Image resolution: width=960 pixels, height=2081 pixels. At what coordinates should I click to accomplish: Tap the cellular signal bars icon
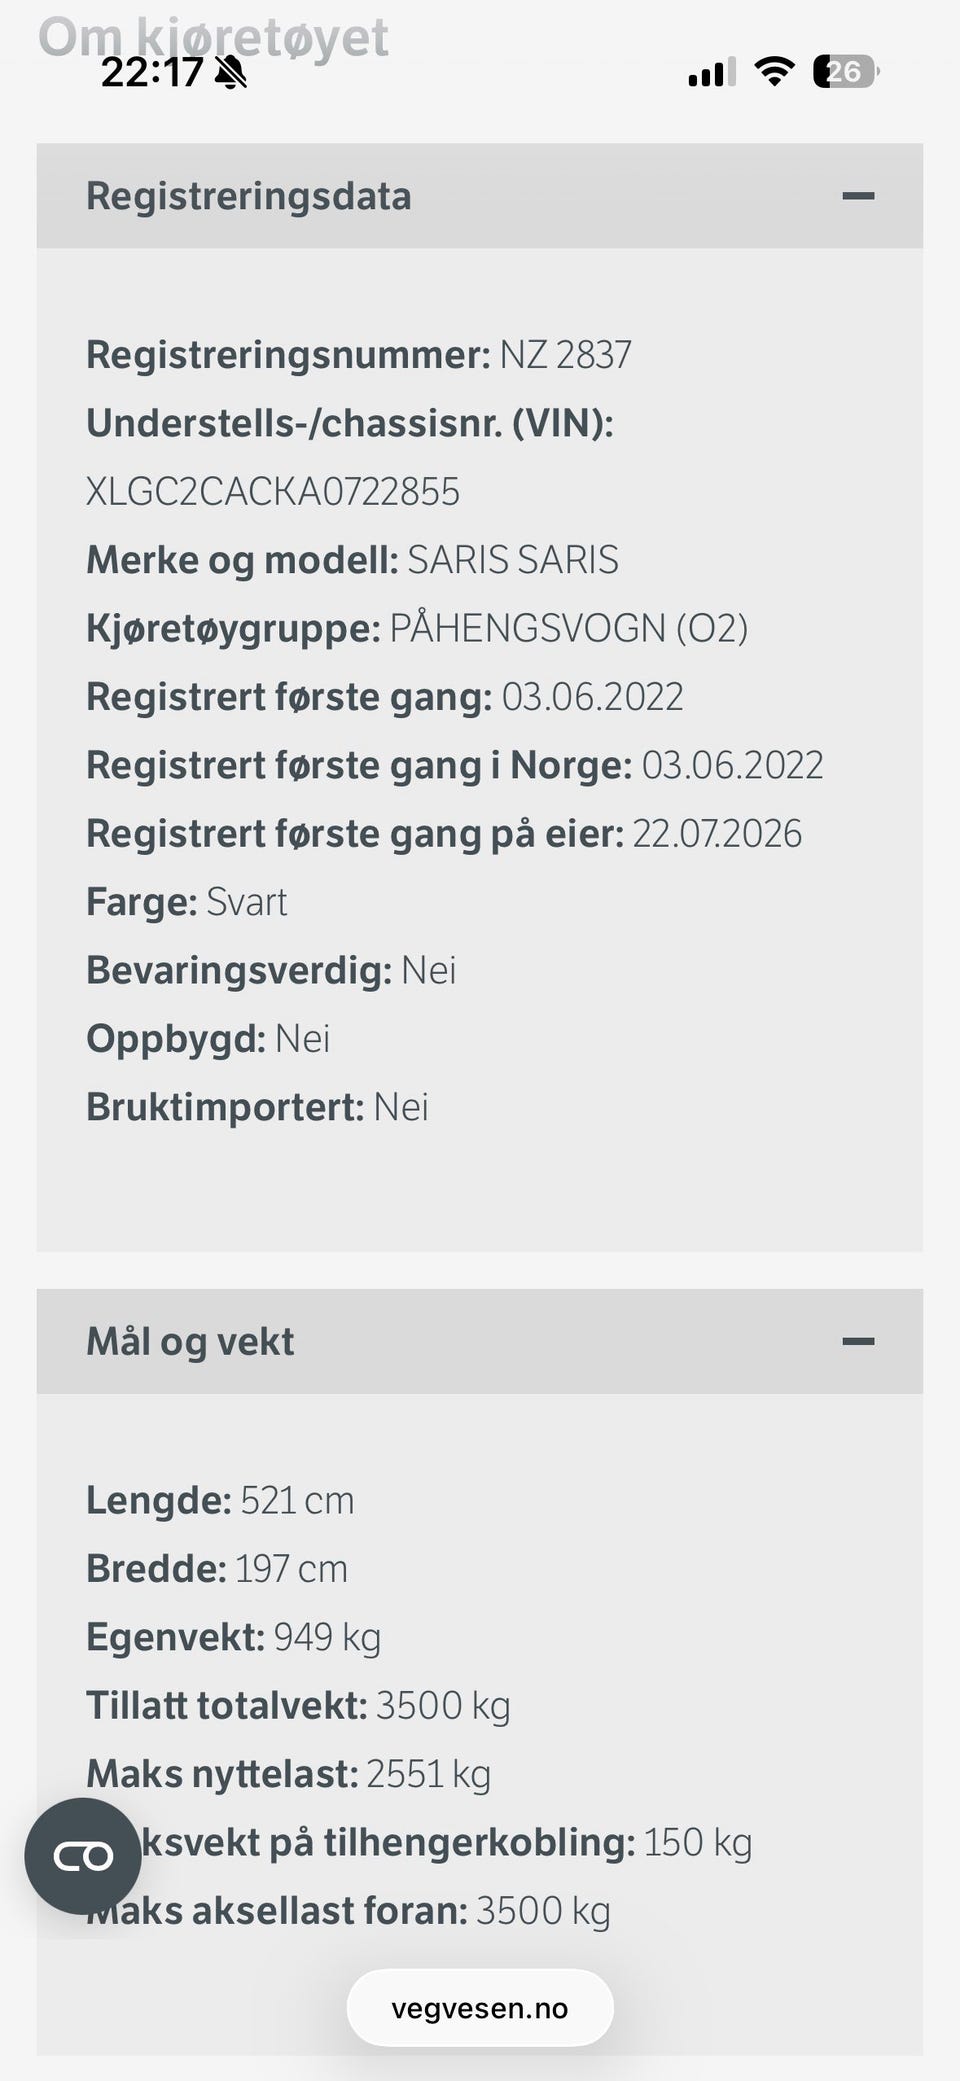(711, 72)
